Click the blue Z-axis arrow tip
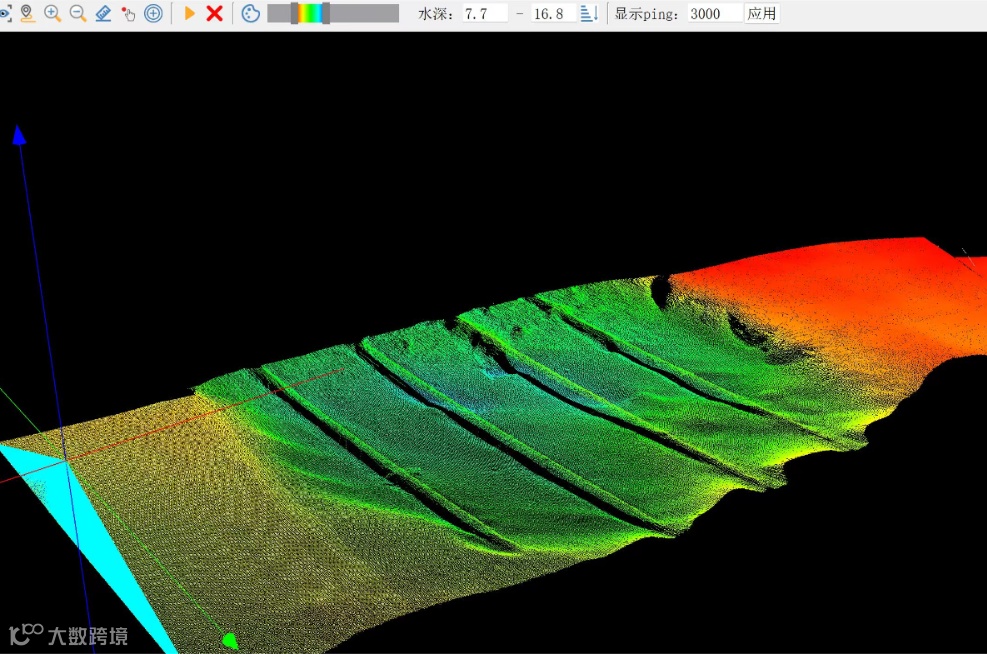 (19, 135)
